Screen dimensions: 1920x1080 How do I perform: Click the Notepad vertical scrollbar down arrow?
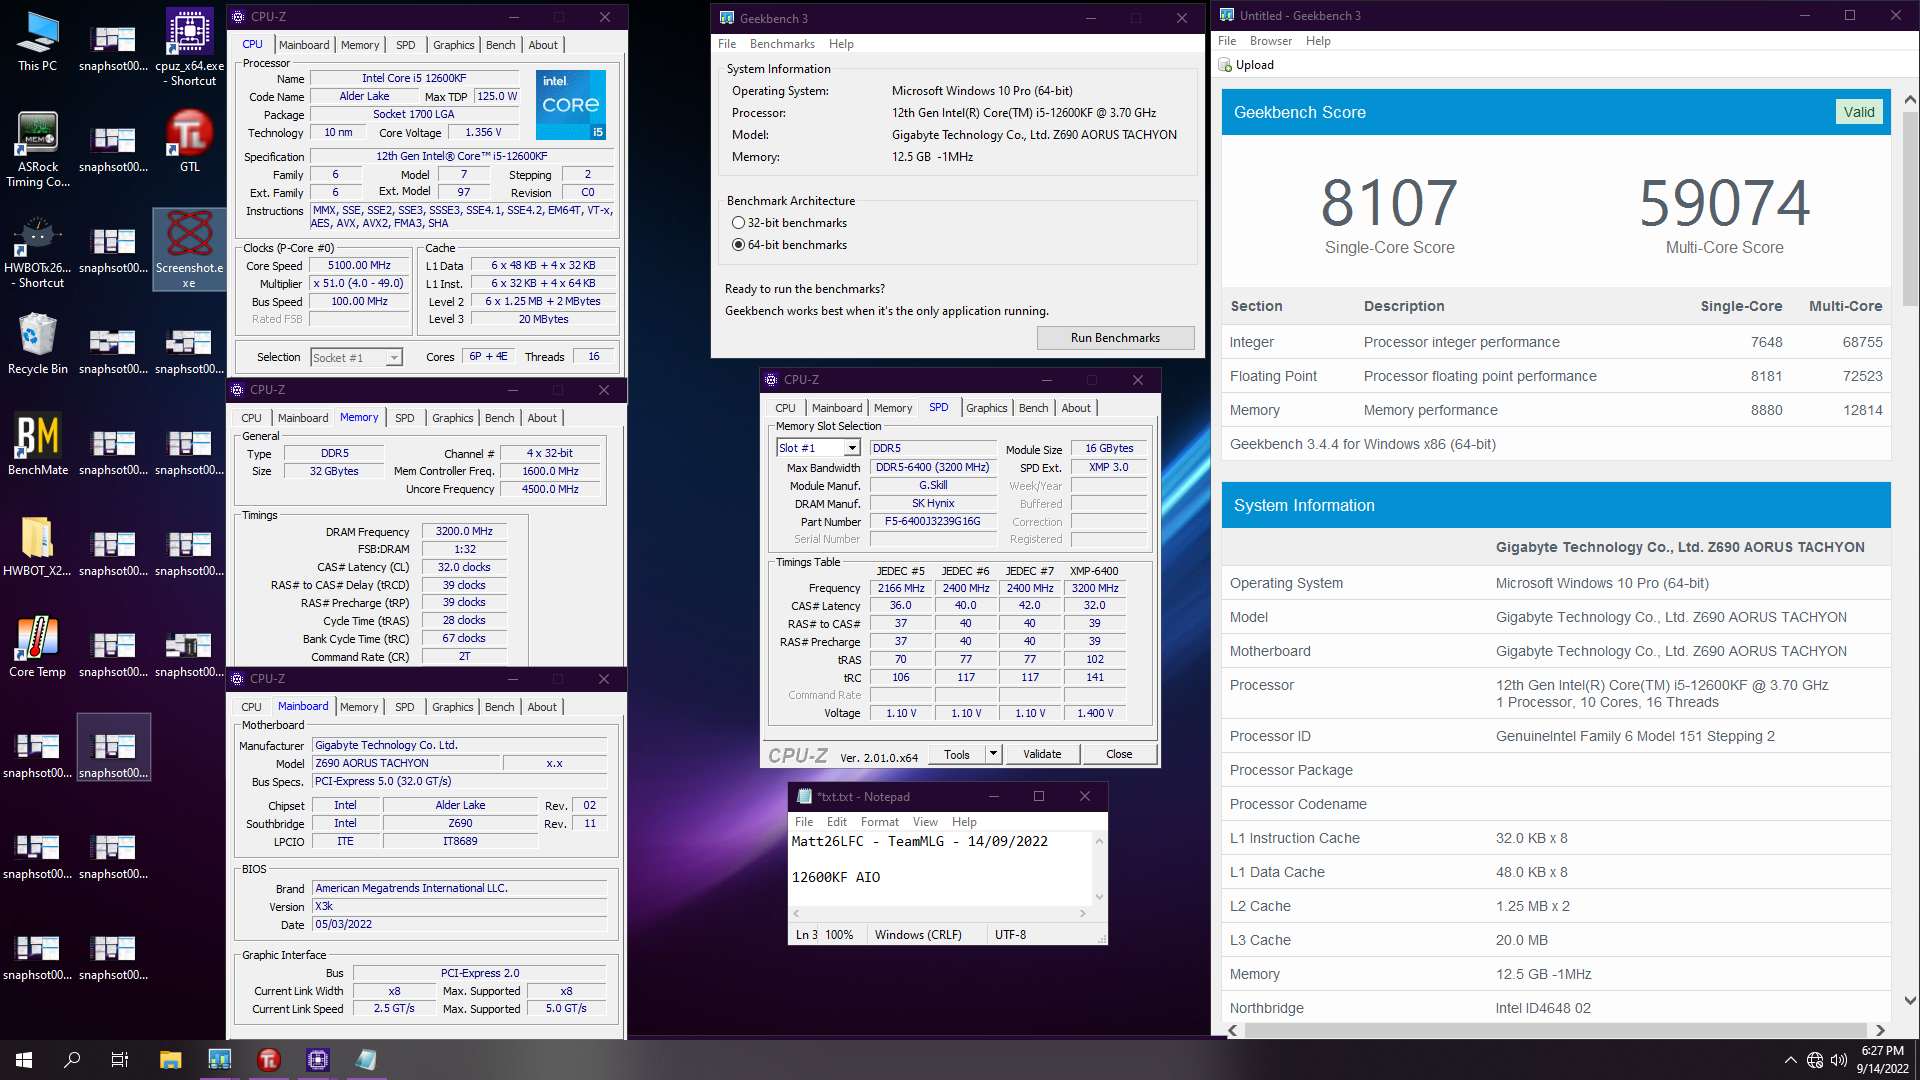(x=1099, y=897)
